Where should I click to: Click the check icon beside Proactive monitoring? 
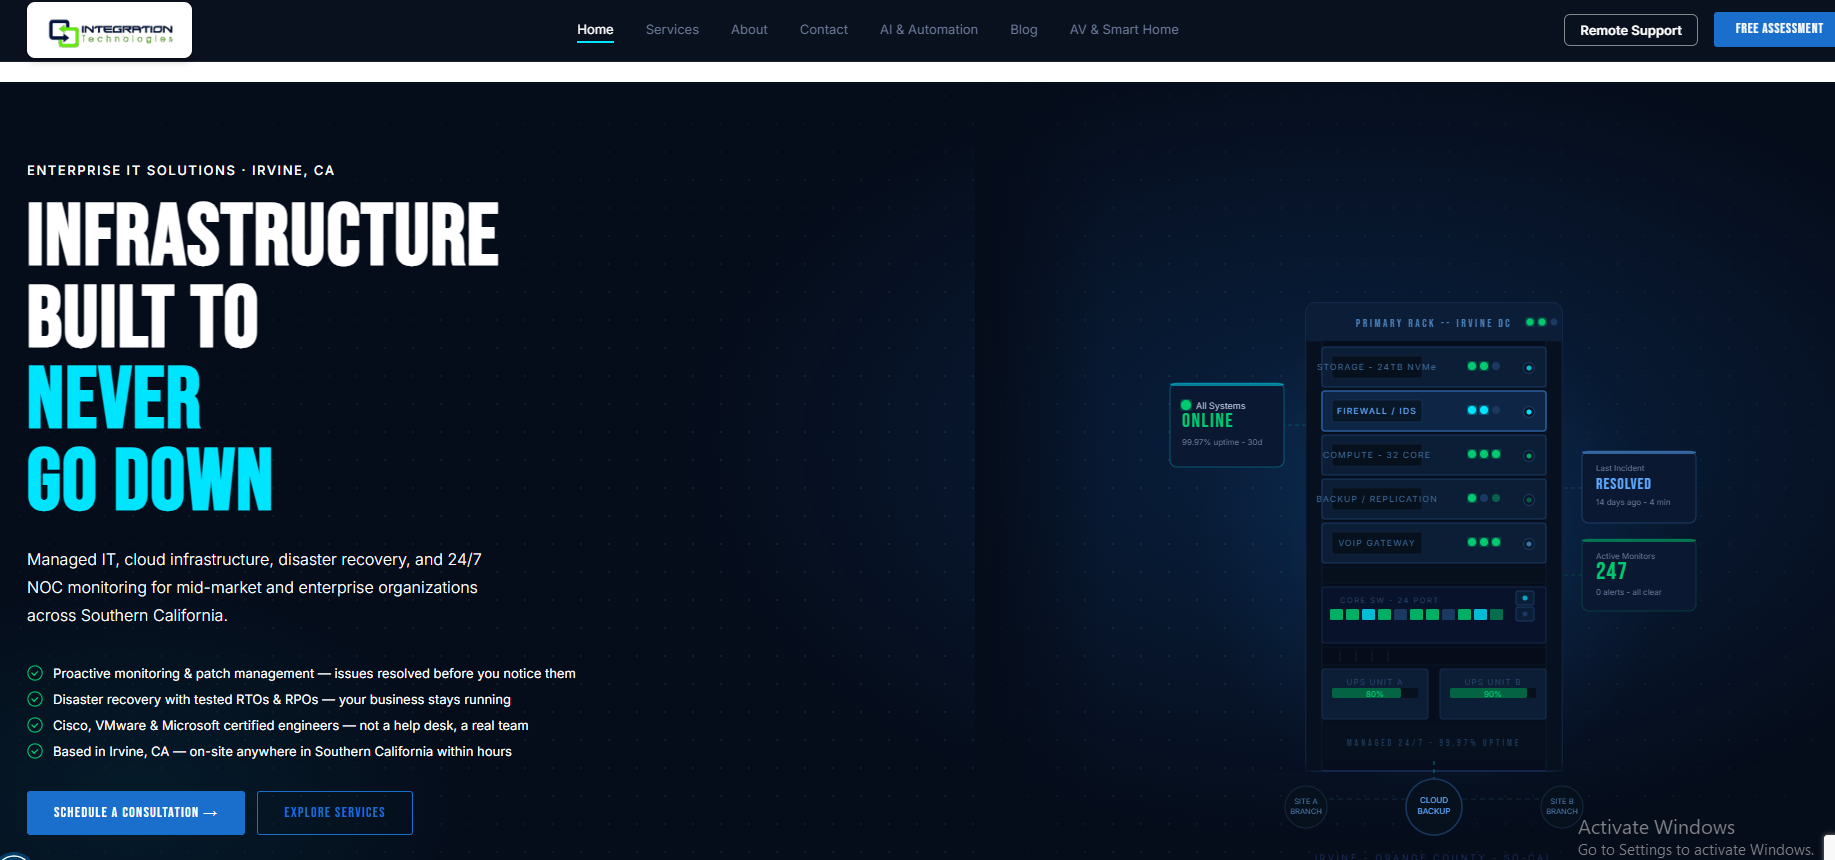[35, 673]
